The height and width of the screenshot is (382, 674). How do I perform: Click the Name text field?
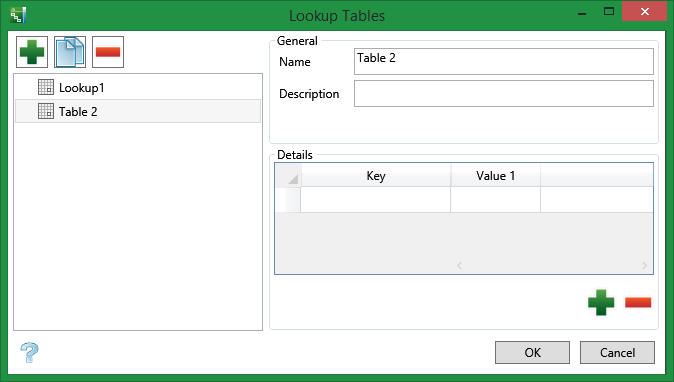[504, 61]
